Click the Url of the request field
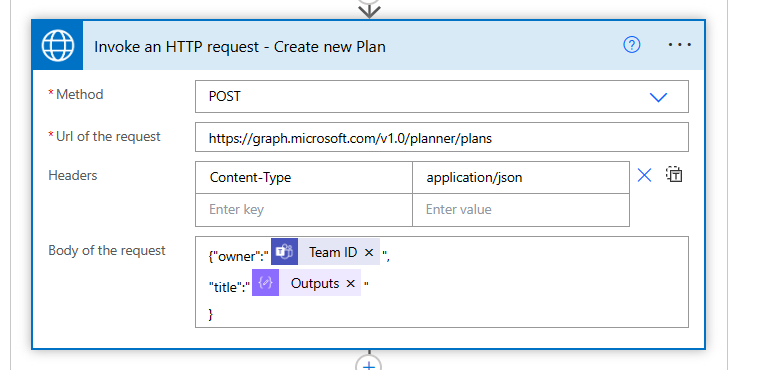 pyautogui.click(x=441, y=137)
